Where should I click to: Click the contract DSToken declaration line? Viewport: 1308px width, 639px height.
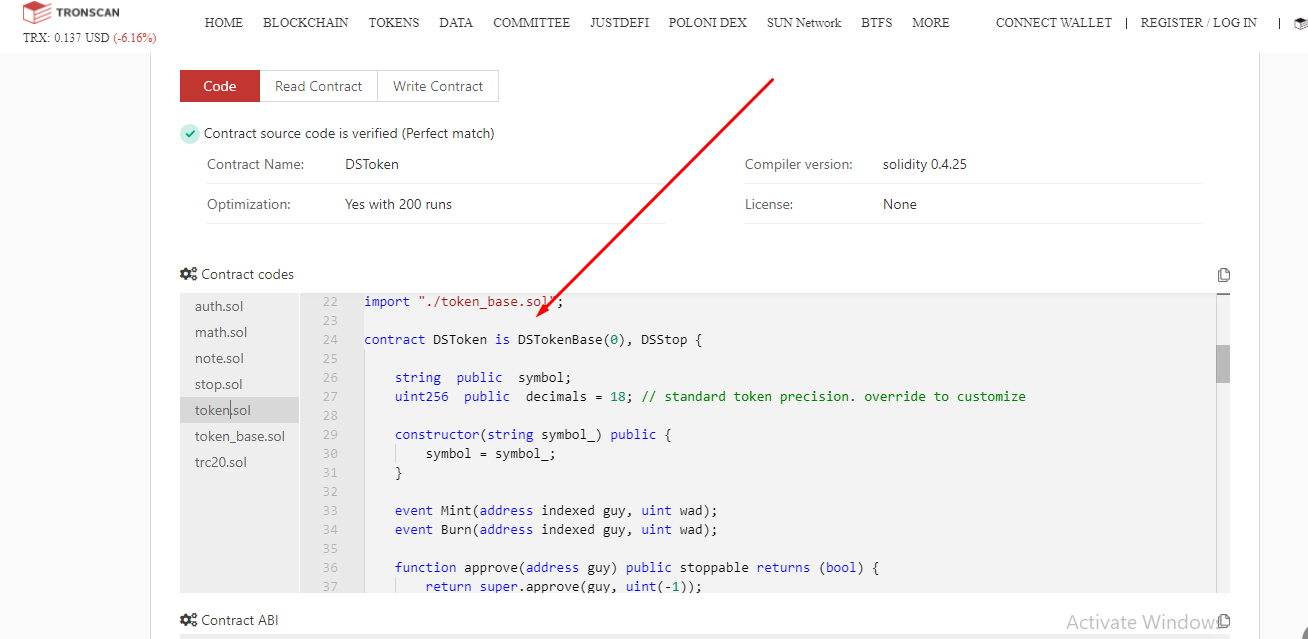point(533,340)
